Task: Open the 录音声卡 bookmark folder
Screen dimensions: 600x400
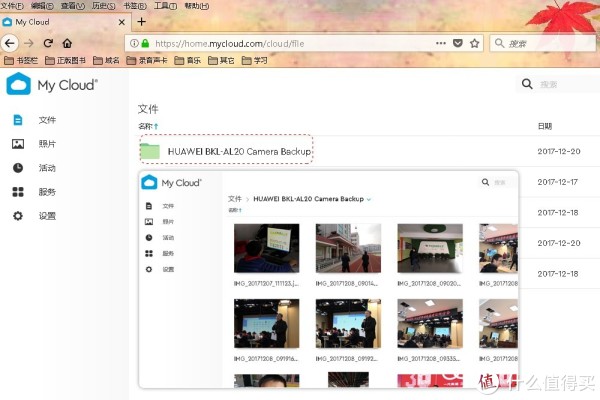Action: [x=147, y=60]
